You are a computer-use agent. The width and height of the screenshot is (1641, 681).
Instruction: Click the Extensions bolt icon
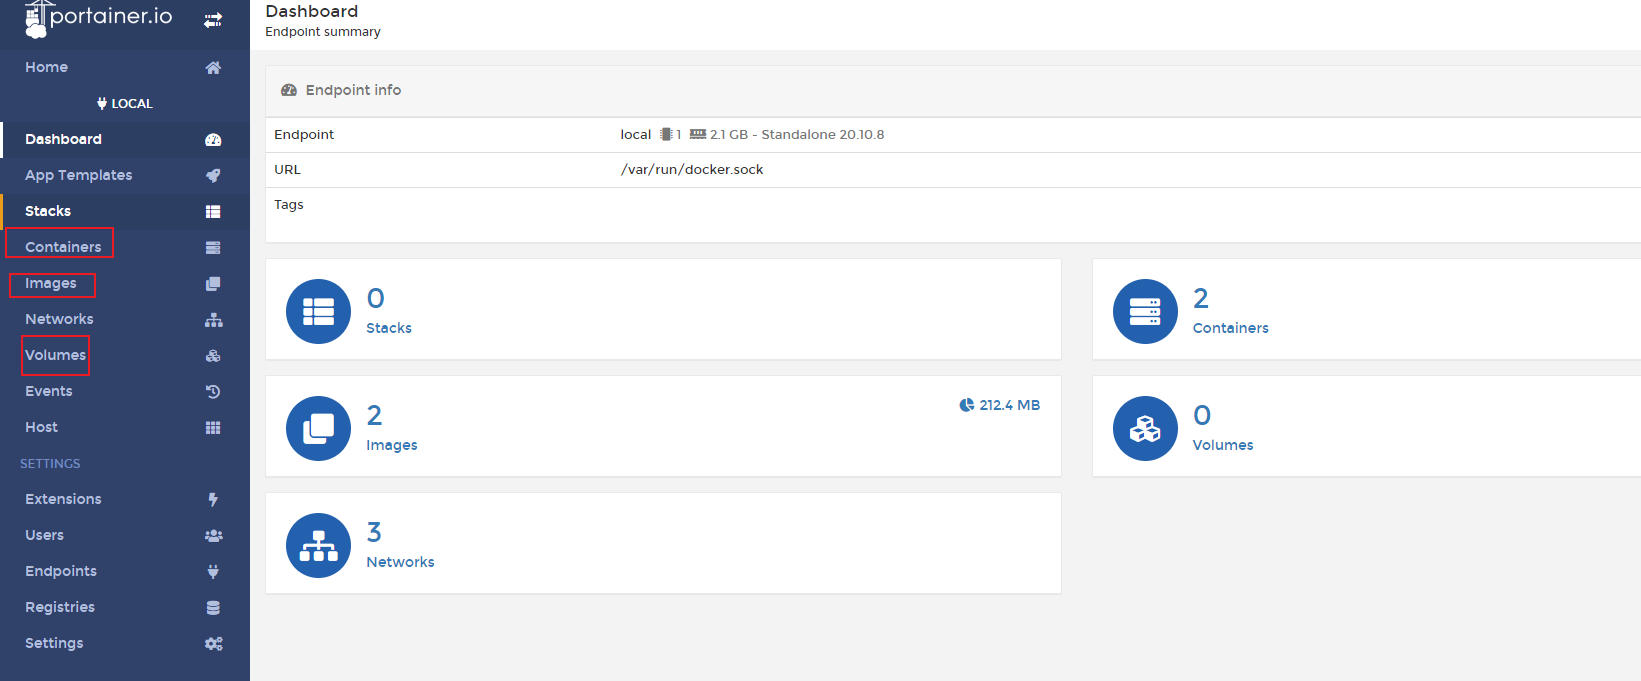pos(213,500)
